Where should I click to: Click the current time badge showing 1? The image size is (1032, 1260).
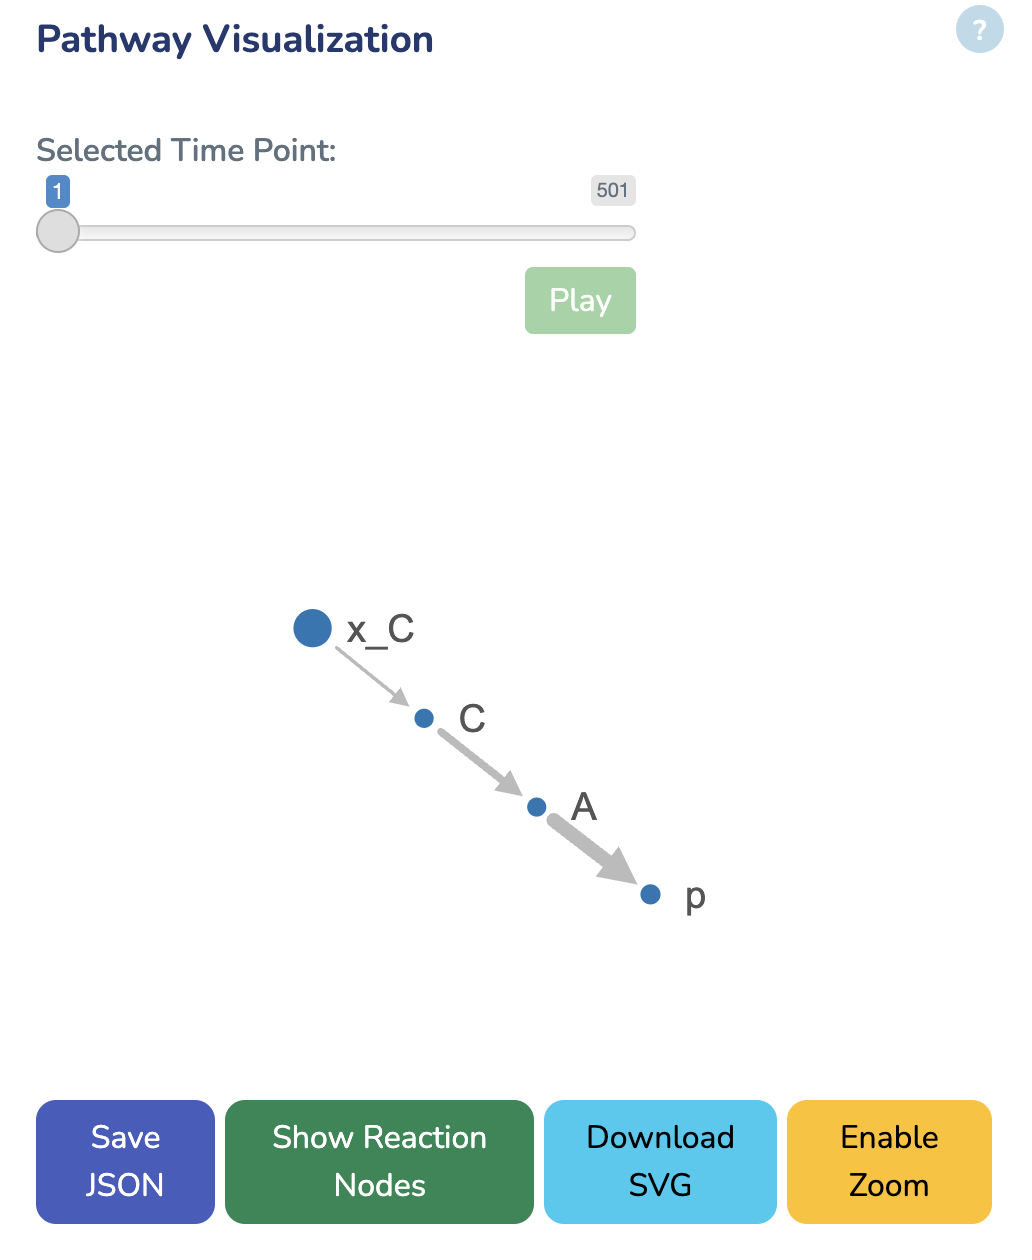[x=57, y=191]
